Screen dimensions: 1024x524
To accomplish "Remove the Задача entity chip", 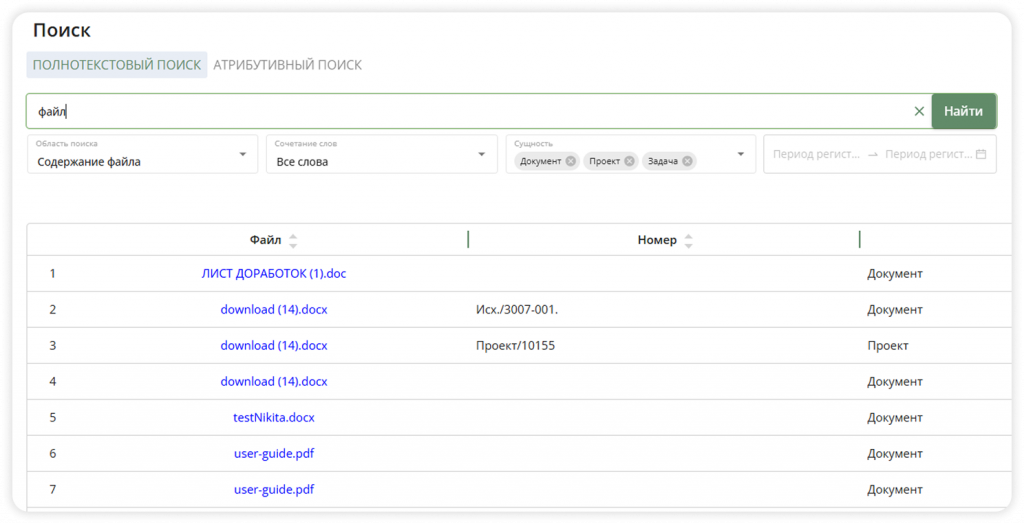I will 687,161.
